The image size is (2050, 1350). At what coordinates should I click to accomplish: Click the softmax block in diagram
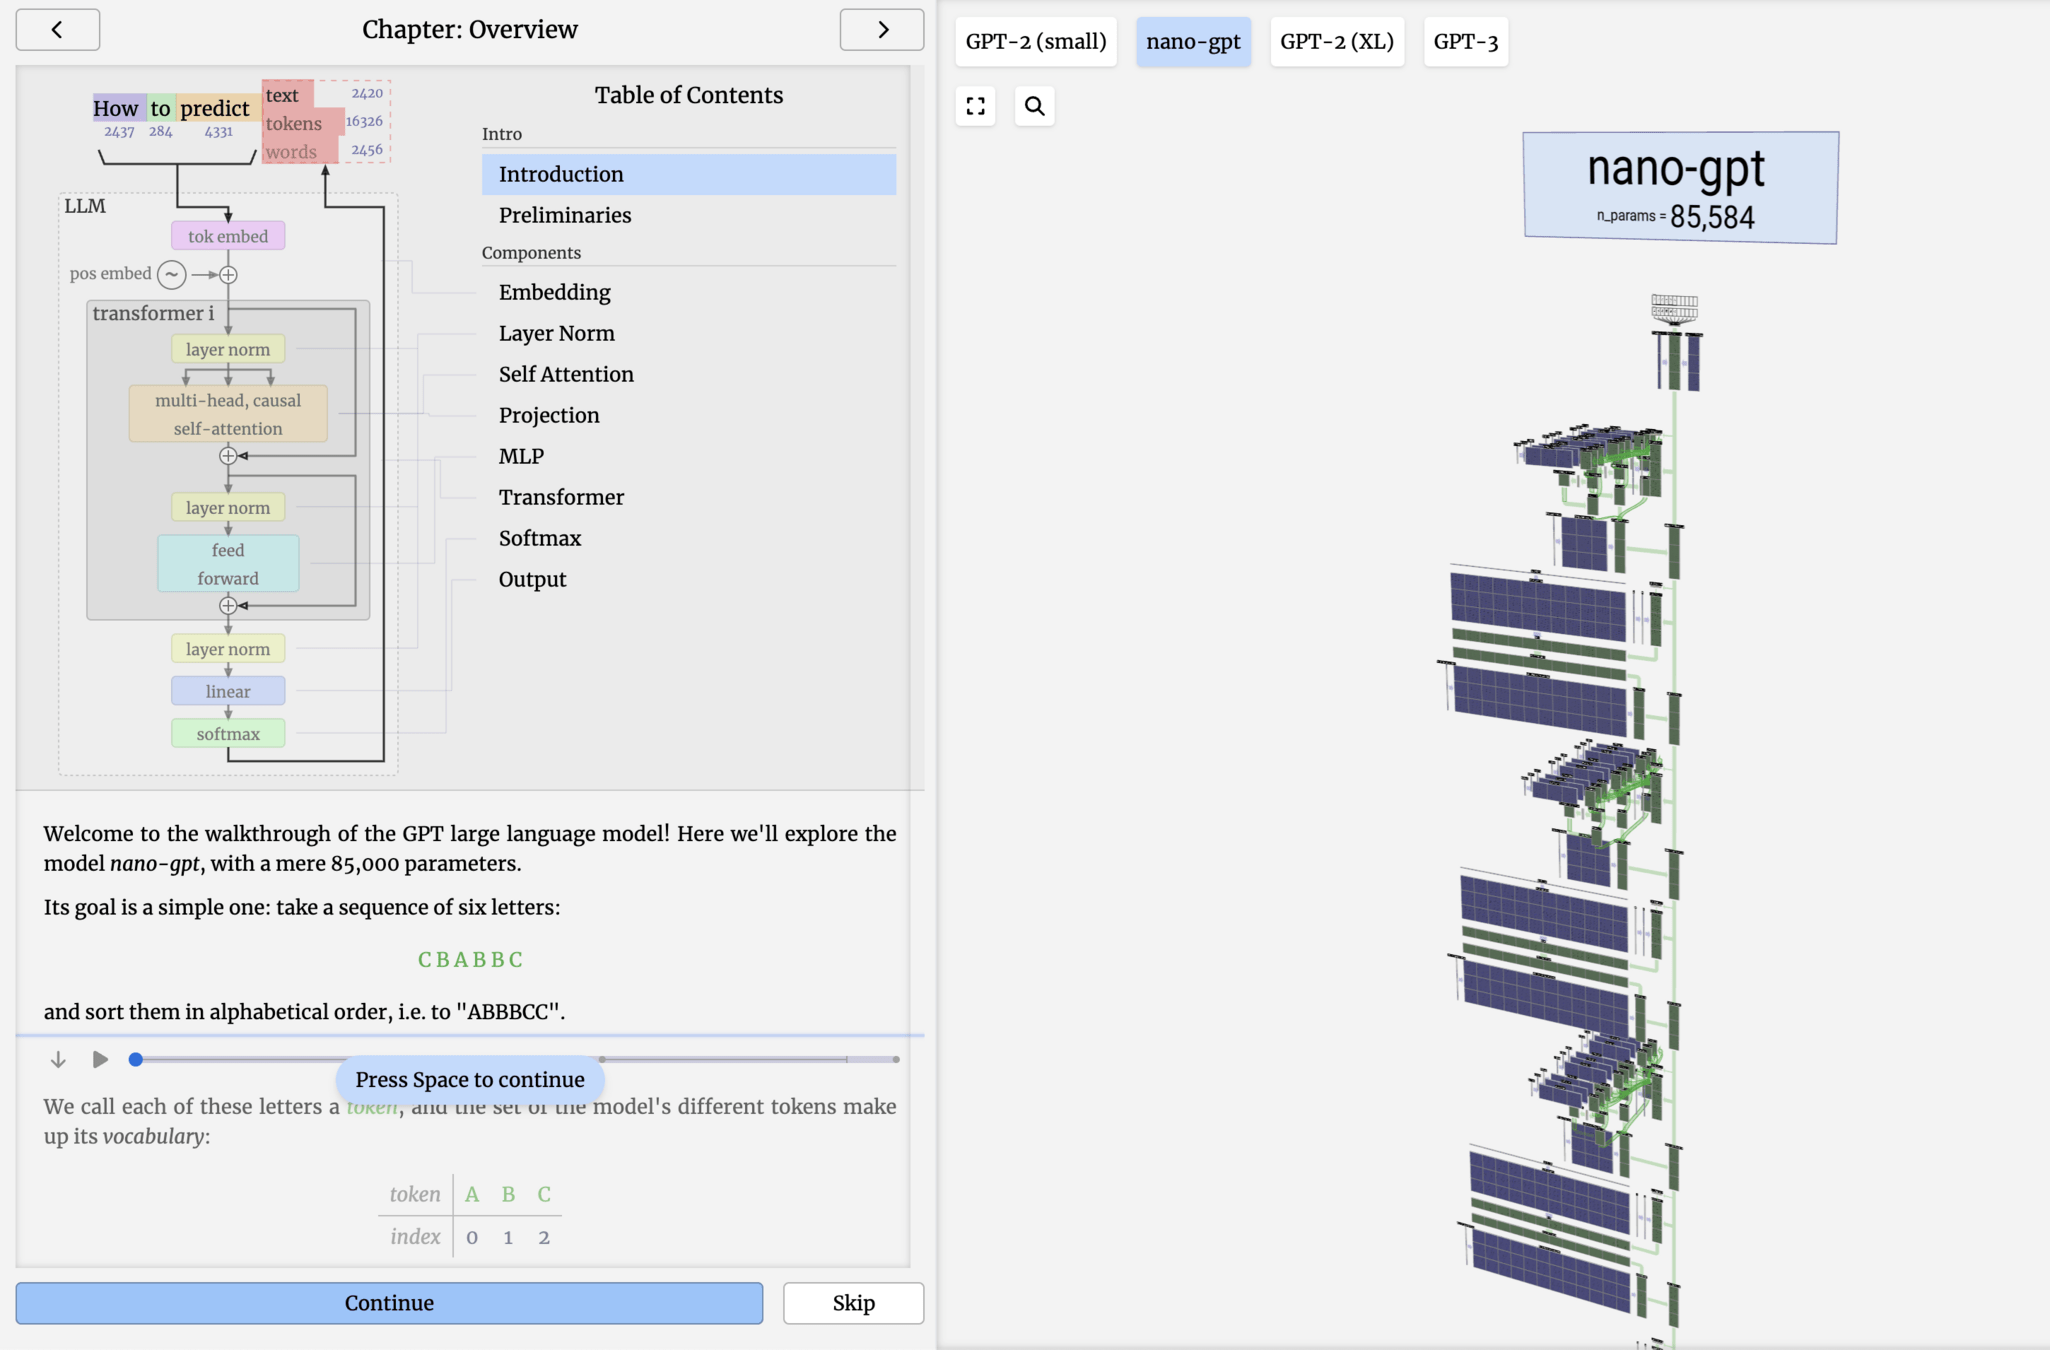coord(228,734)
